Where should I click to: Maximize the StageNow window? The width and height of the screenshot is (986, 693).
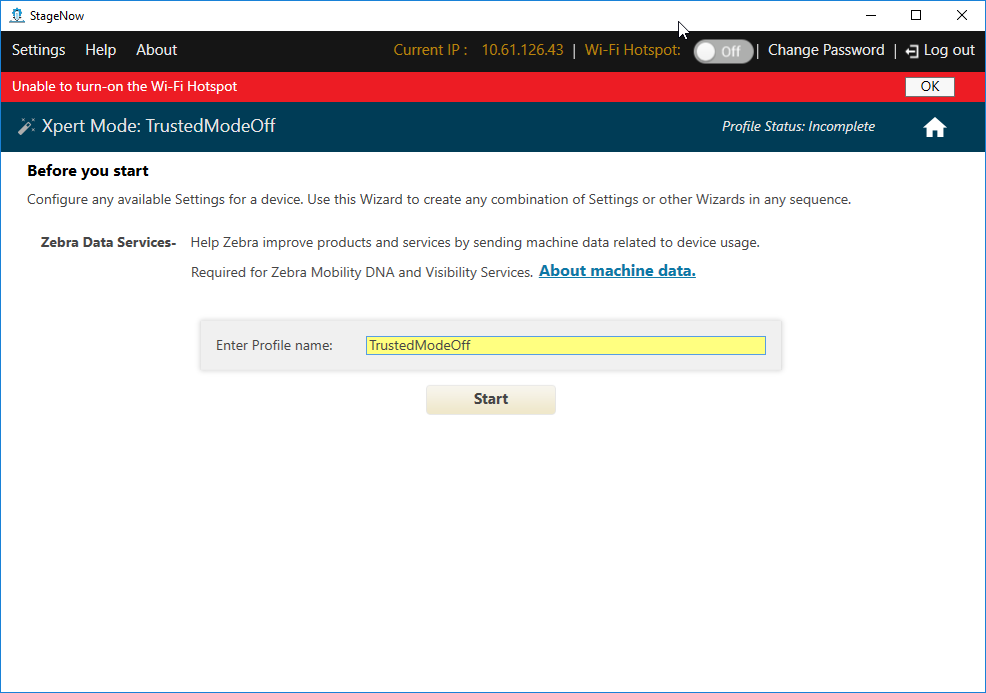(916, 15)
